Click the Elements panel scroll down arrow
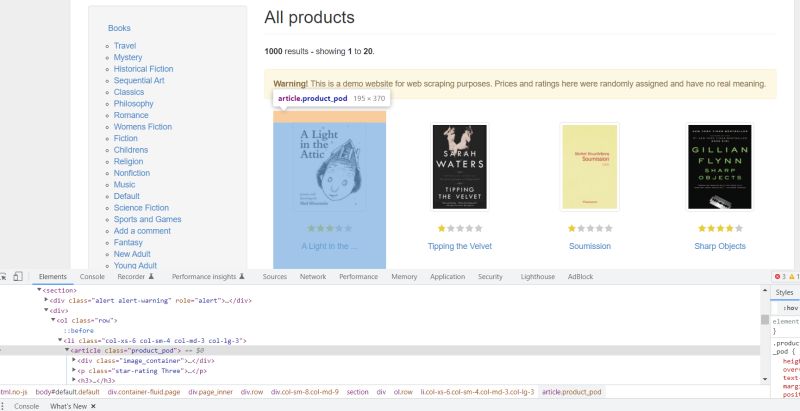This screenshot has width=800, height=411. (764, 379)
